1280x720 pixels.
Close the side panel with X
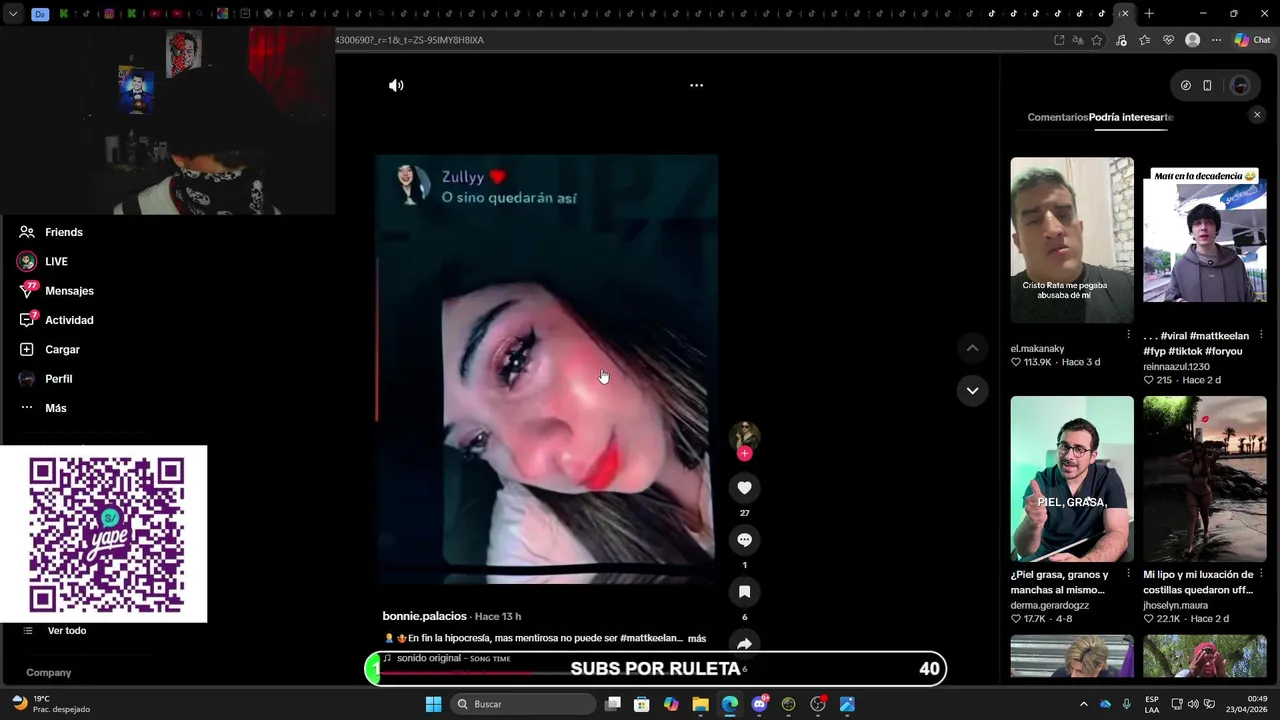click(1257, 115)
